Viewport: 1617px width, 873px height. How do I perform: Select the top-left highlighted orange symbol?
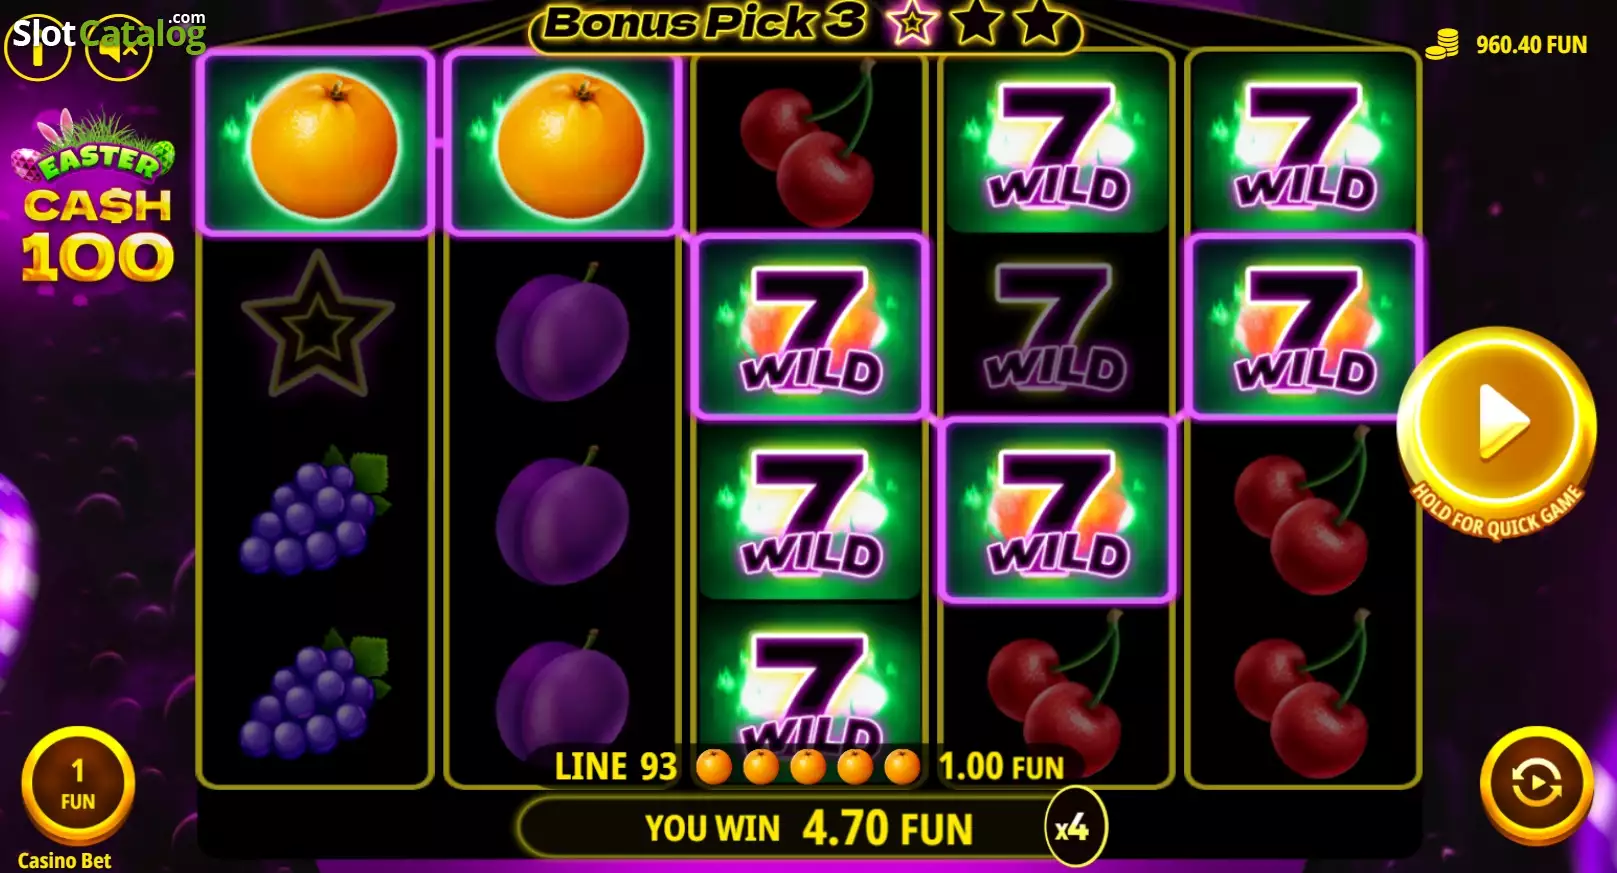(x=316, y=143)
